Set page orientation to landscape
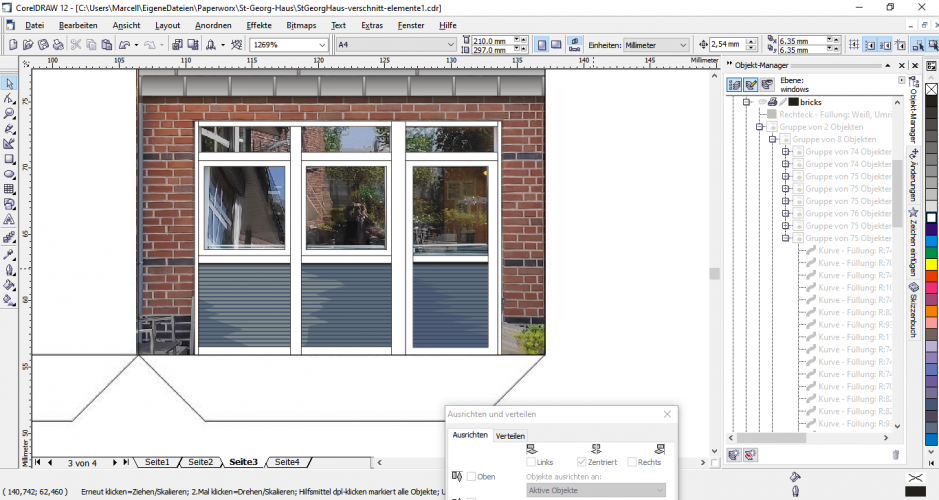Image resolution: width=939 pixels, height=500 pixels. pyautogui.click(x=556, y=45)
